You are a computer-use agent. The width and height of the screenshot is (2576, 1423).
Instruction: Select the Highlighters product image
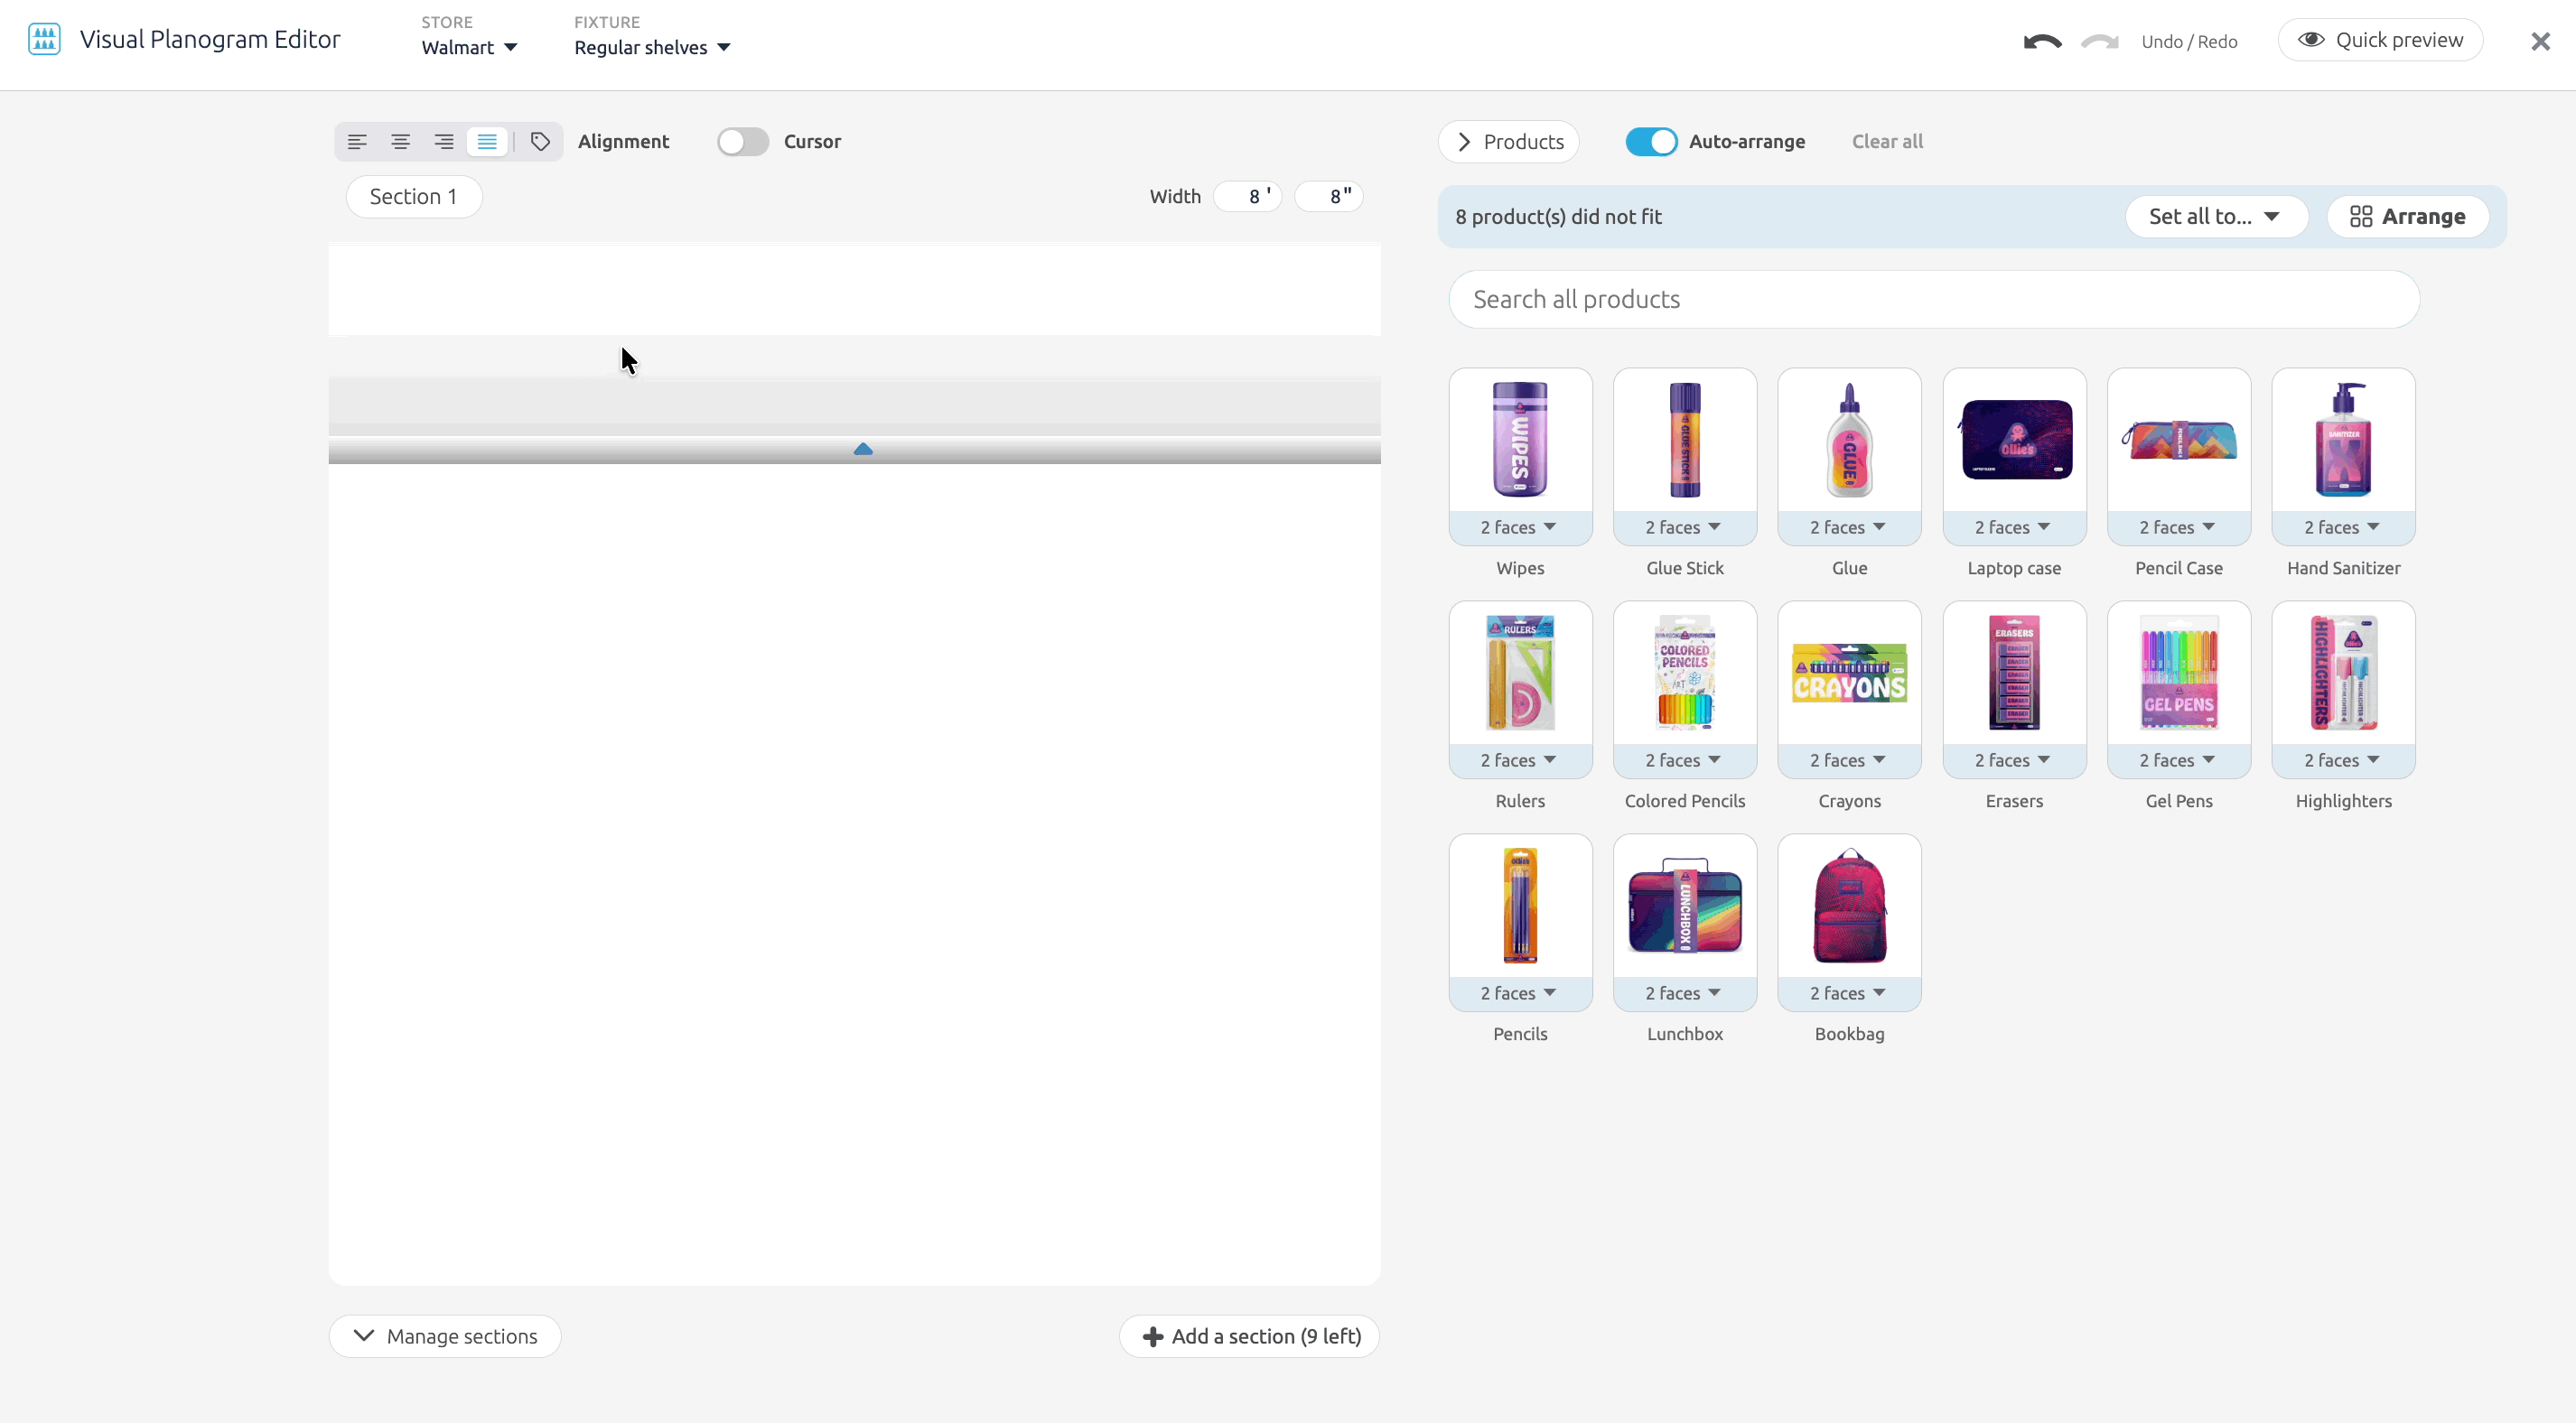point(2343,673)
